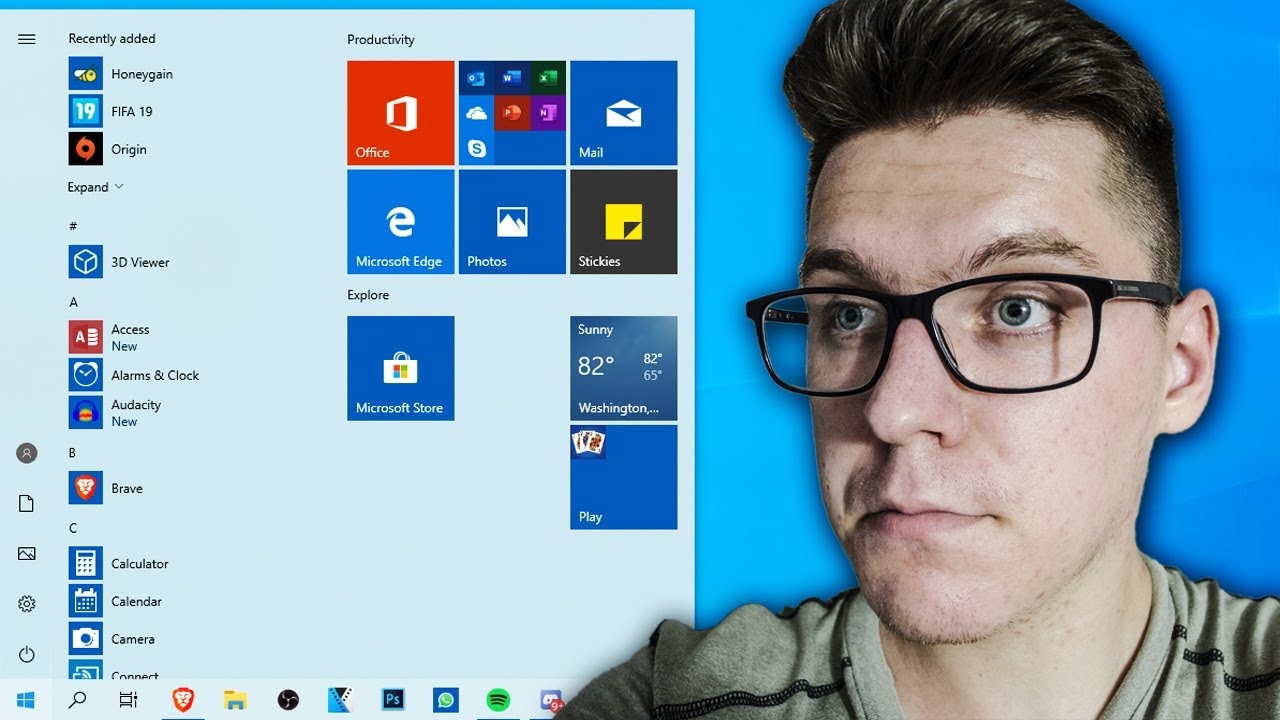Click the Windows Start button
1280x720 pixels.
(26, 699)
